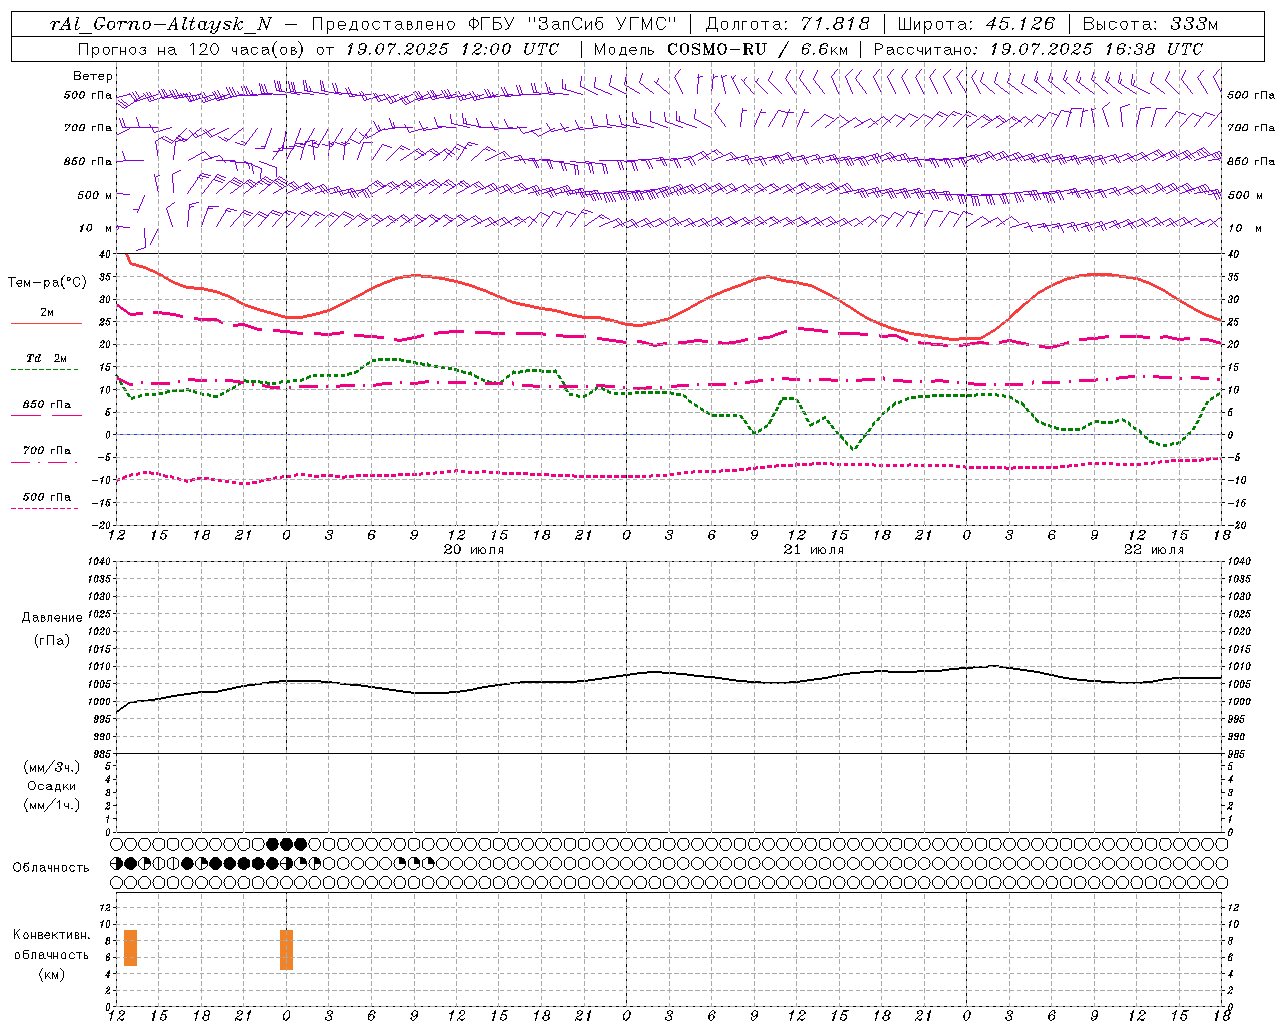Click the Давление panel label
Screen dimensions: 1280x1024
pyautogui.click(x=52, y=618)
